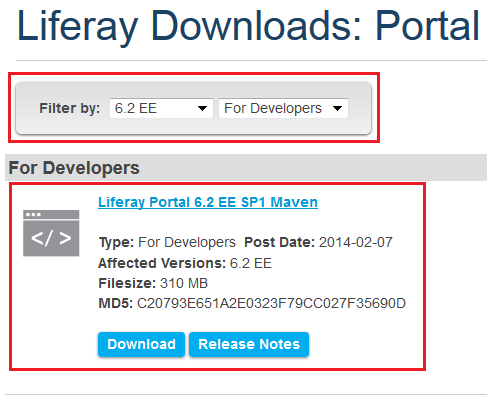Open the For Developers type filter dropdown
The width and height of the screenshot is (487, 403).
[283, 108]
